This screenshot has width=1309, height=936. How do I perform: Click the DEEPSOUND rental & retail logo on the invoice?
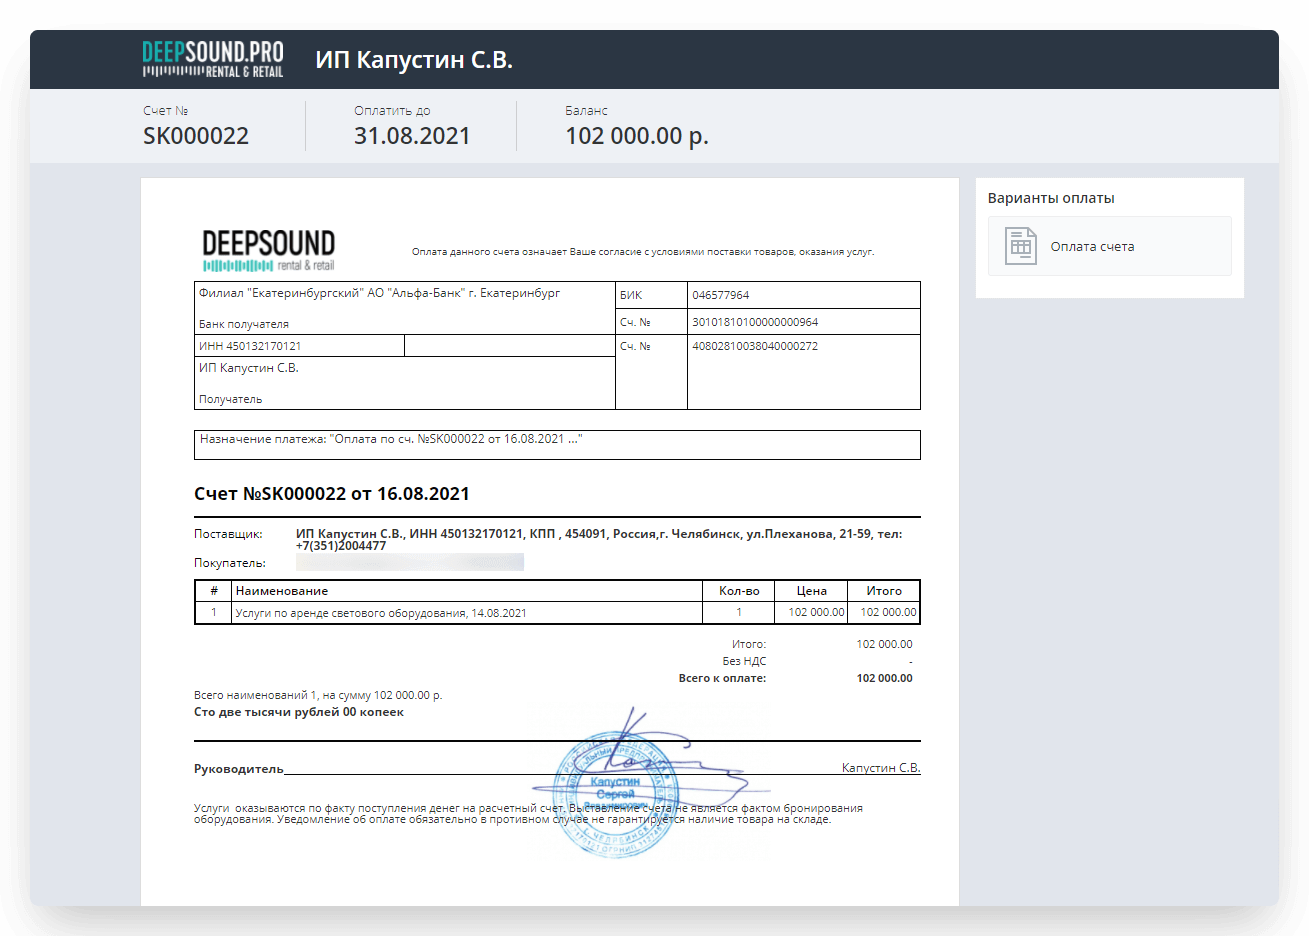pyautogui.click(x=268, y=250)
